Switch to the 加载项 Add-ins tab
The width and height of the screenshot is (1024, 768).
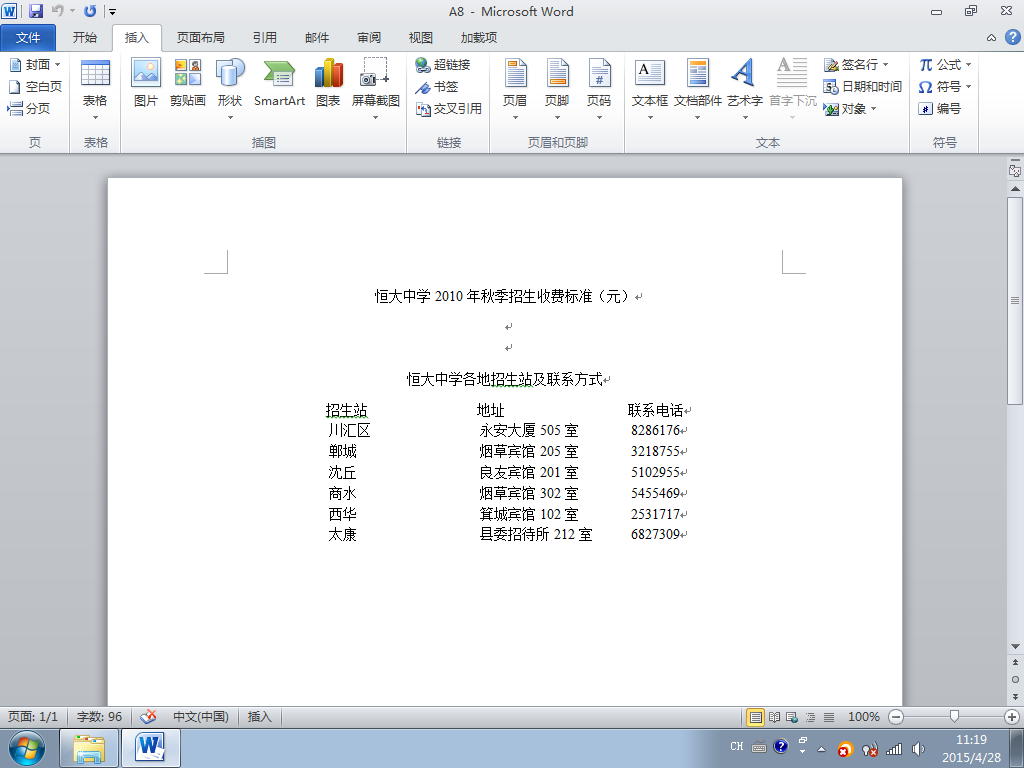[x=479, y=38]
